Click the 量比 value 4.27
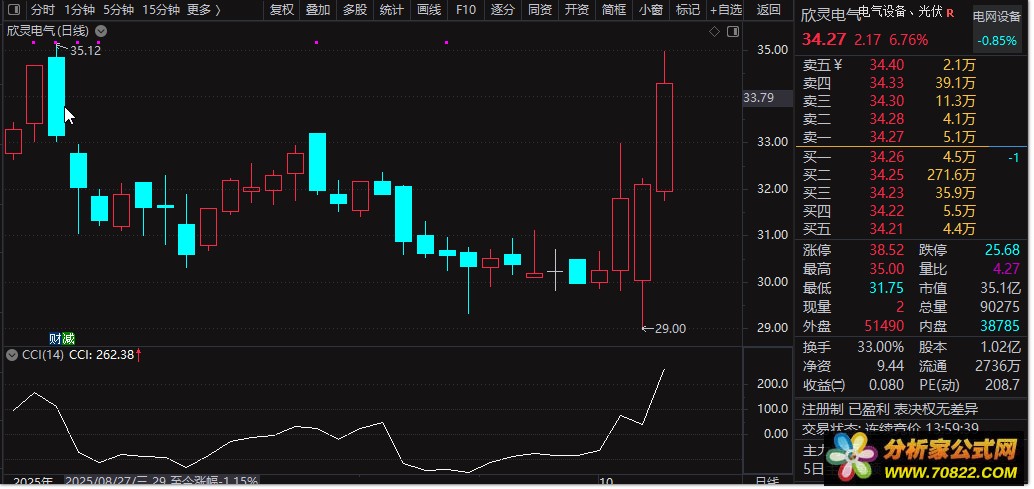1034x489 pixels. 1006,269
